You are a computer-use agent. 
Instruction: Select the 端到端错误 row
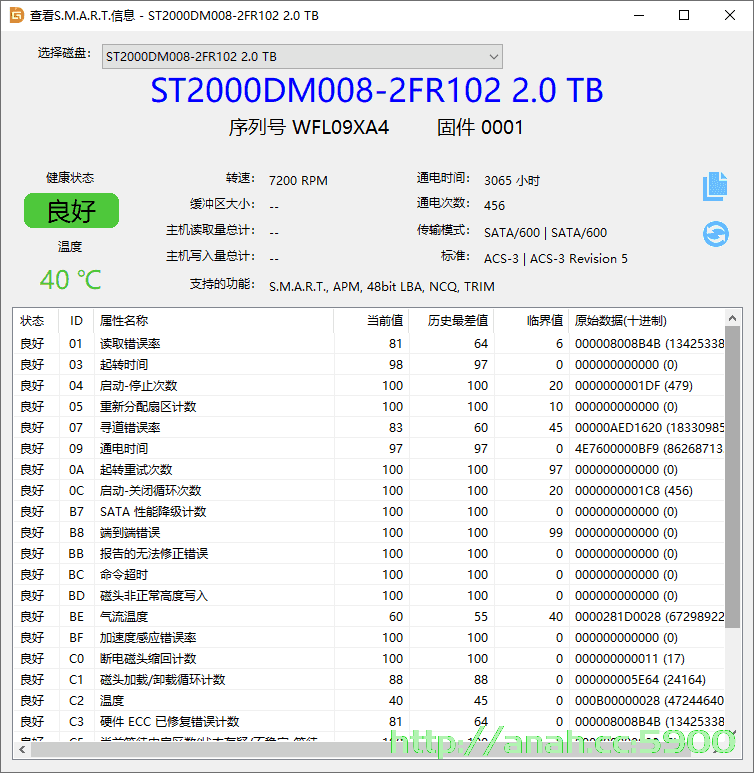pyautogui.click(x=369, y=533)
